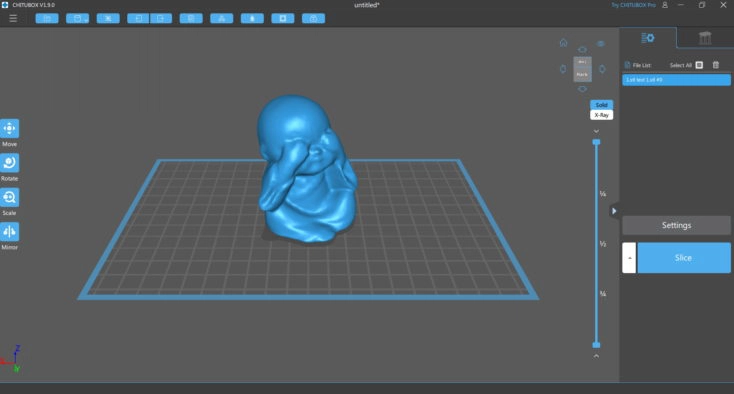
Task: Open the user account icon
Action: click(665, 5)
